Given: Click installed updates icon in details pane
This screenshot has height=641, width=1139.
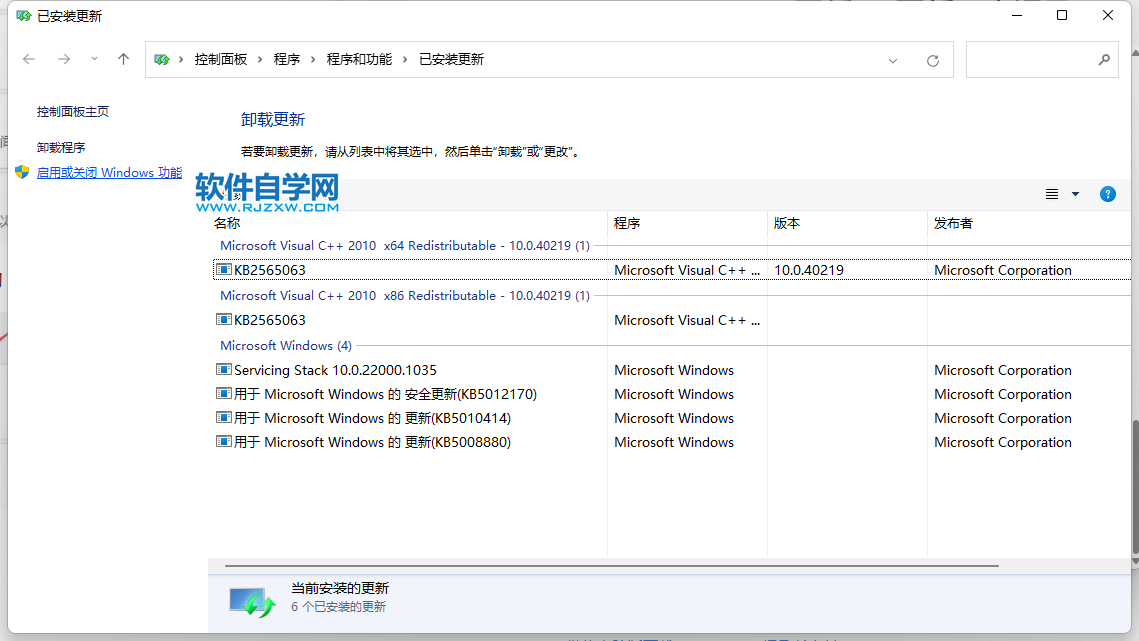Looking at the screenshot, I should (251, 602).
